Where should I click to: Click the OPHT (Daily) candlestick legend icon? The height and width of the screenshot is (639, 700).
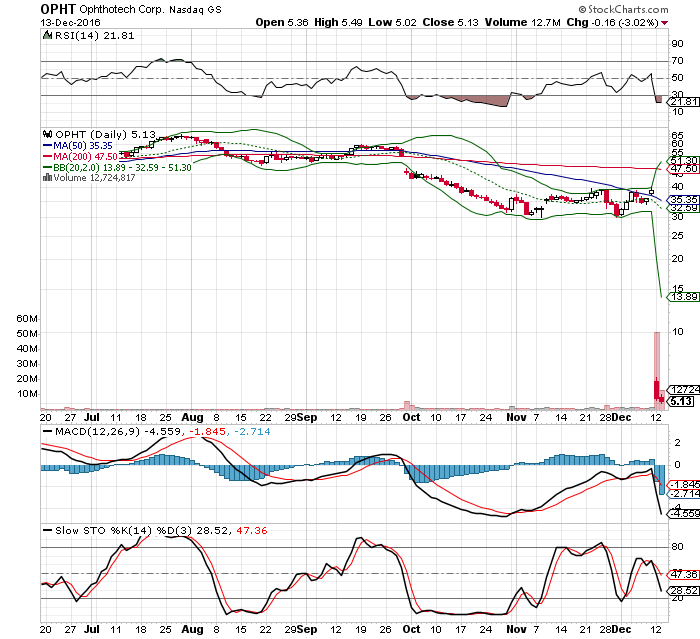pos(45,134)
